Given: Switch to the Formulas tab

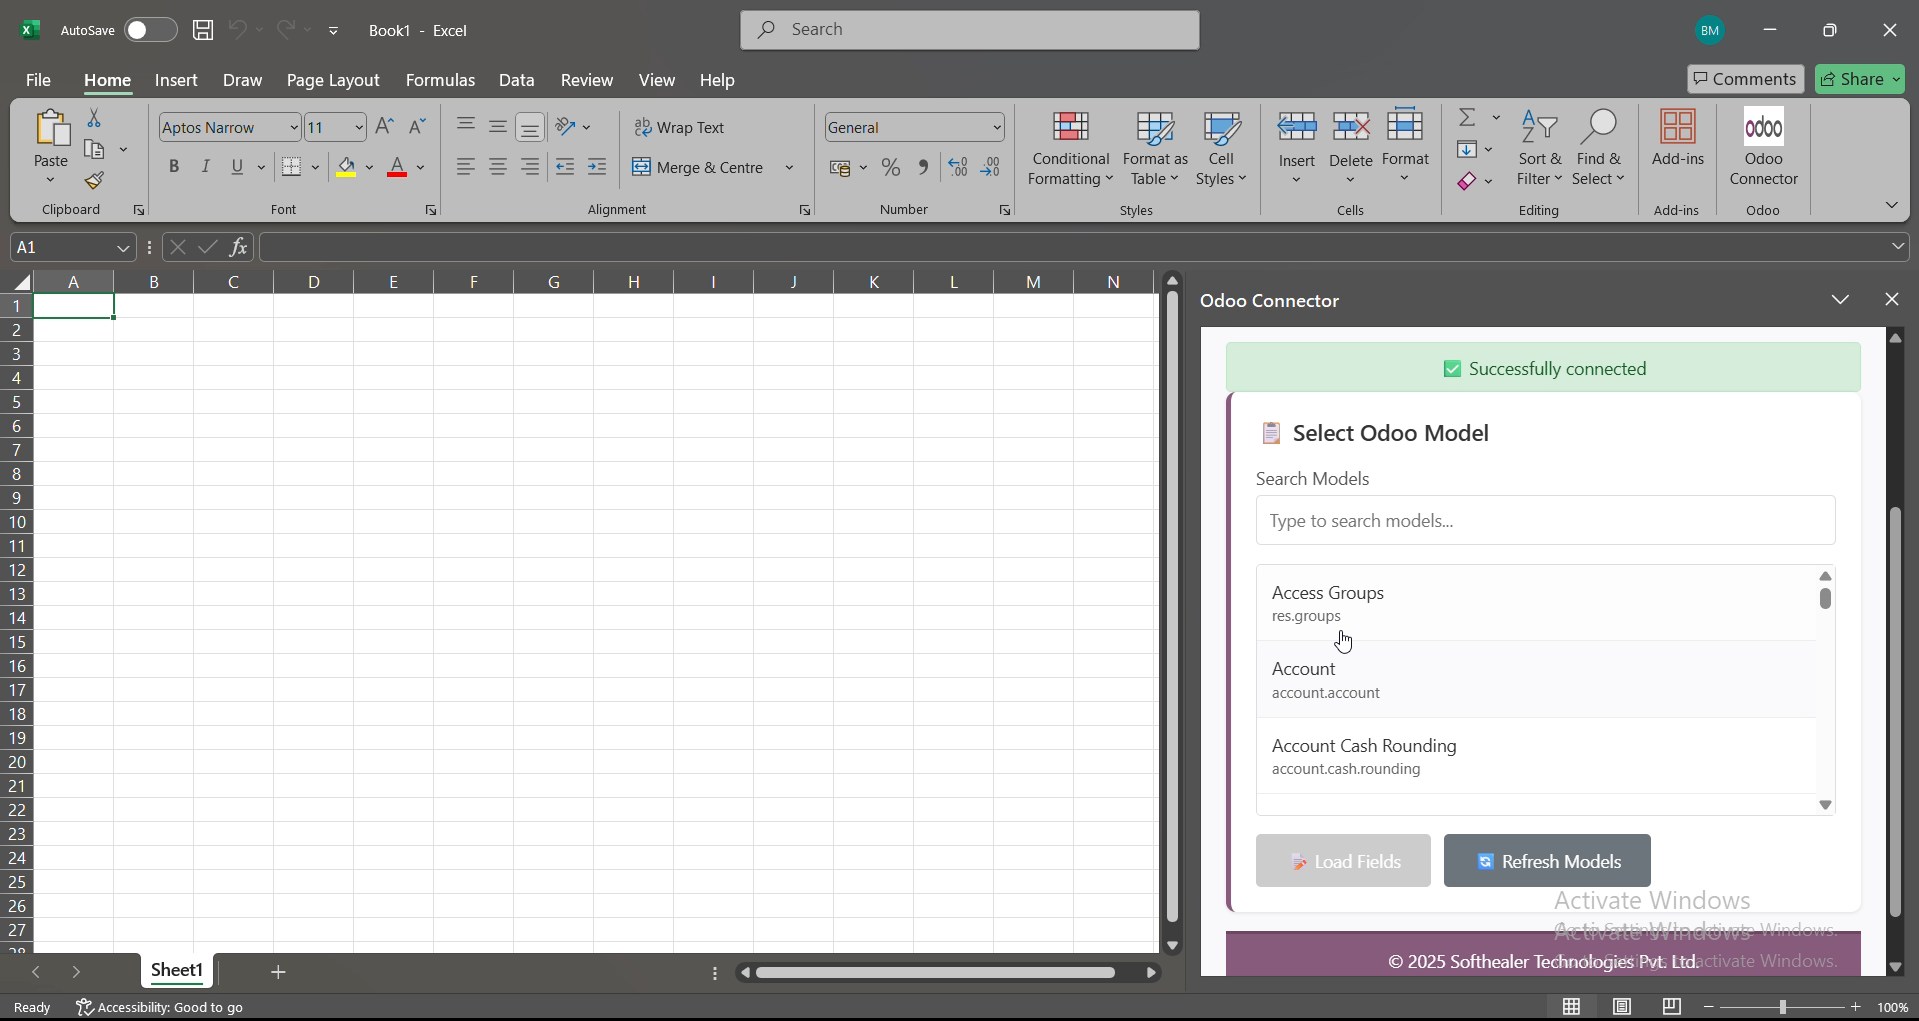Looking at the screenshot, I should [440, 80].
